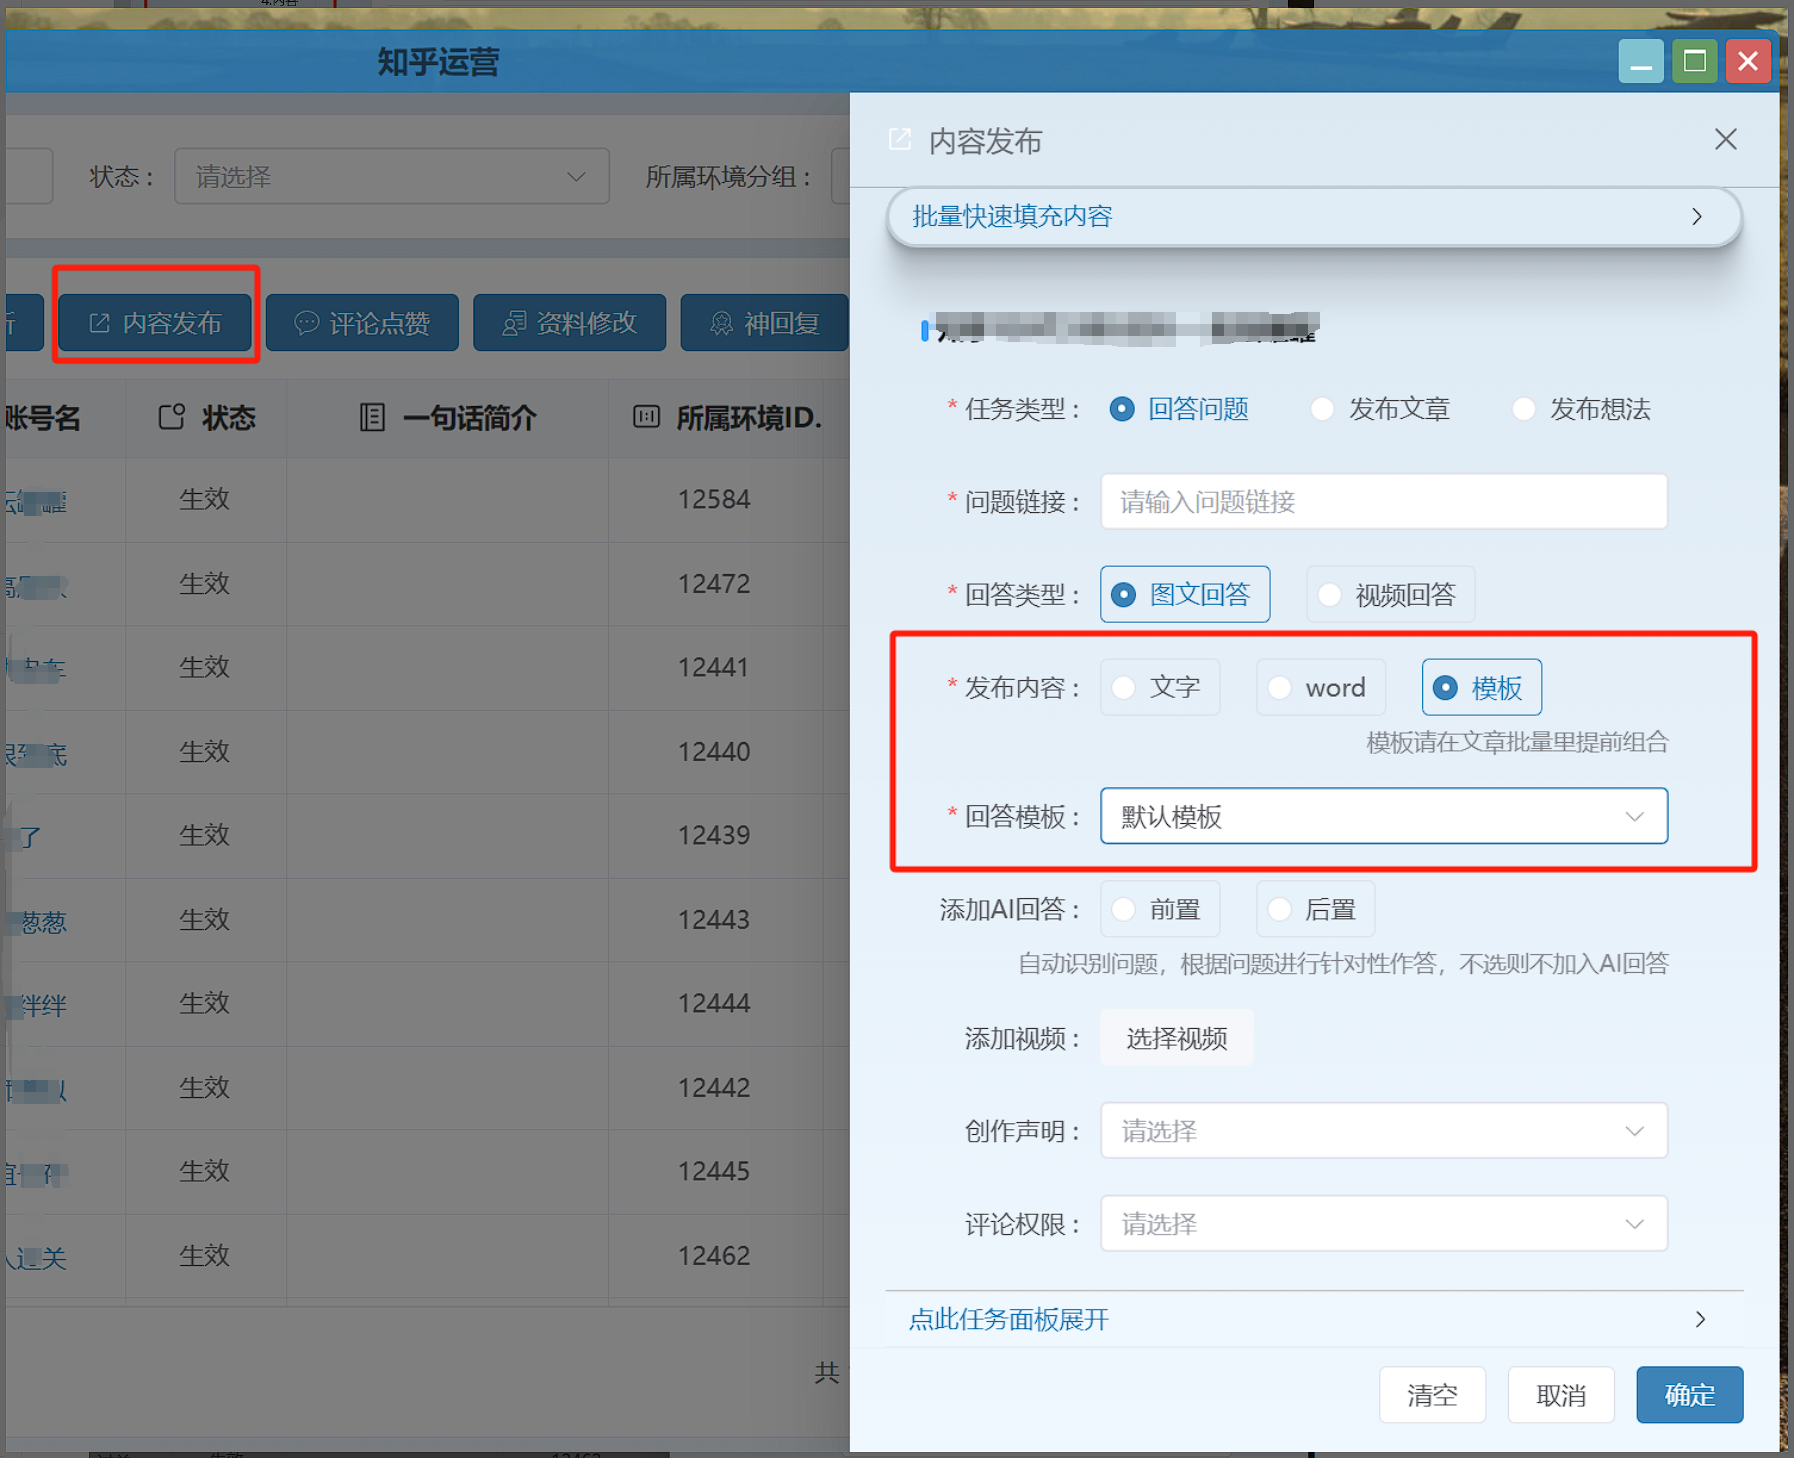Screen dimensions: 1794x1458
Task: Click environment ID cell 12445
Action: [x=714, y=1171]
